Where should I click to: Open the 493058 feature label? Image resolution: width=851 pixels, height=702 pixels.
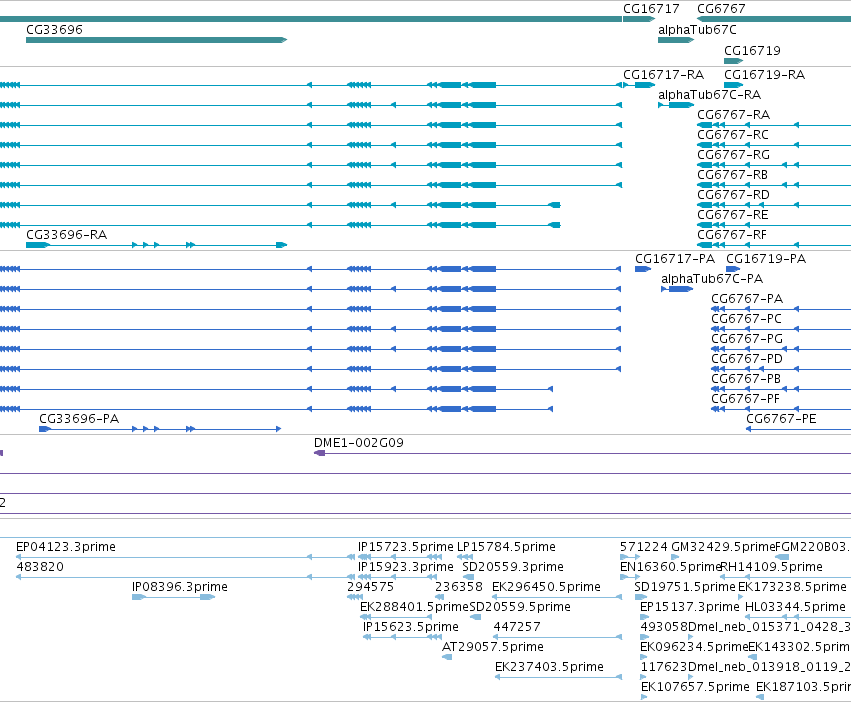pos(664,627)
